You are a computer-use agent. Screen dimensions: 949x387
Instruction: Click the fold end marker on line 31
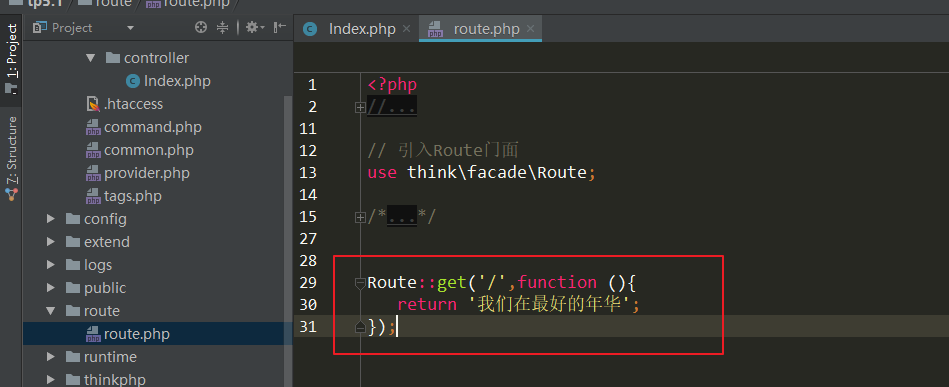361,327
